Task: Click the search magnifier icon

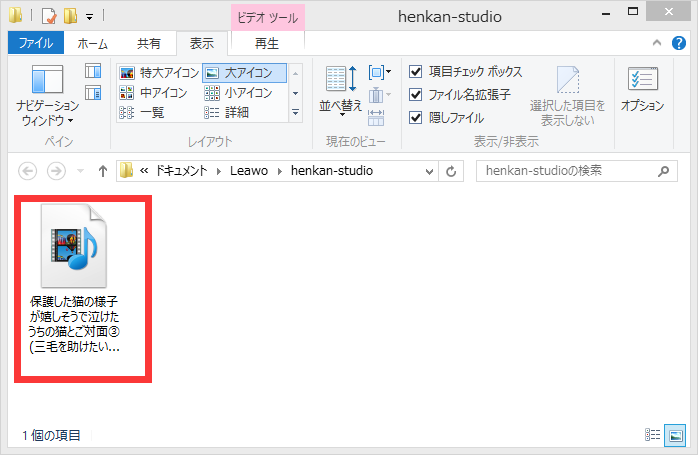Action: point(664,171)
